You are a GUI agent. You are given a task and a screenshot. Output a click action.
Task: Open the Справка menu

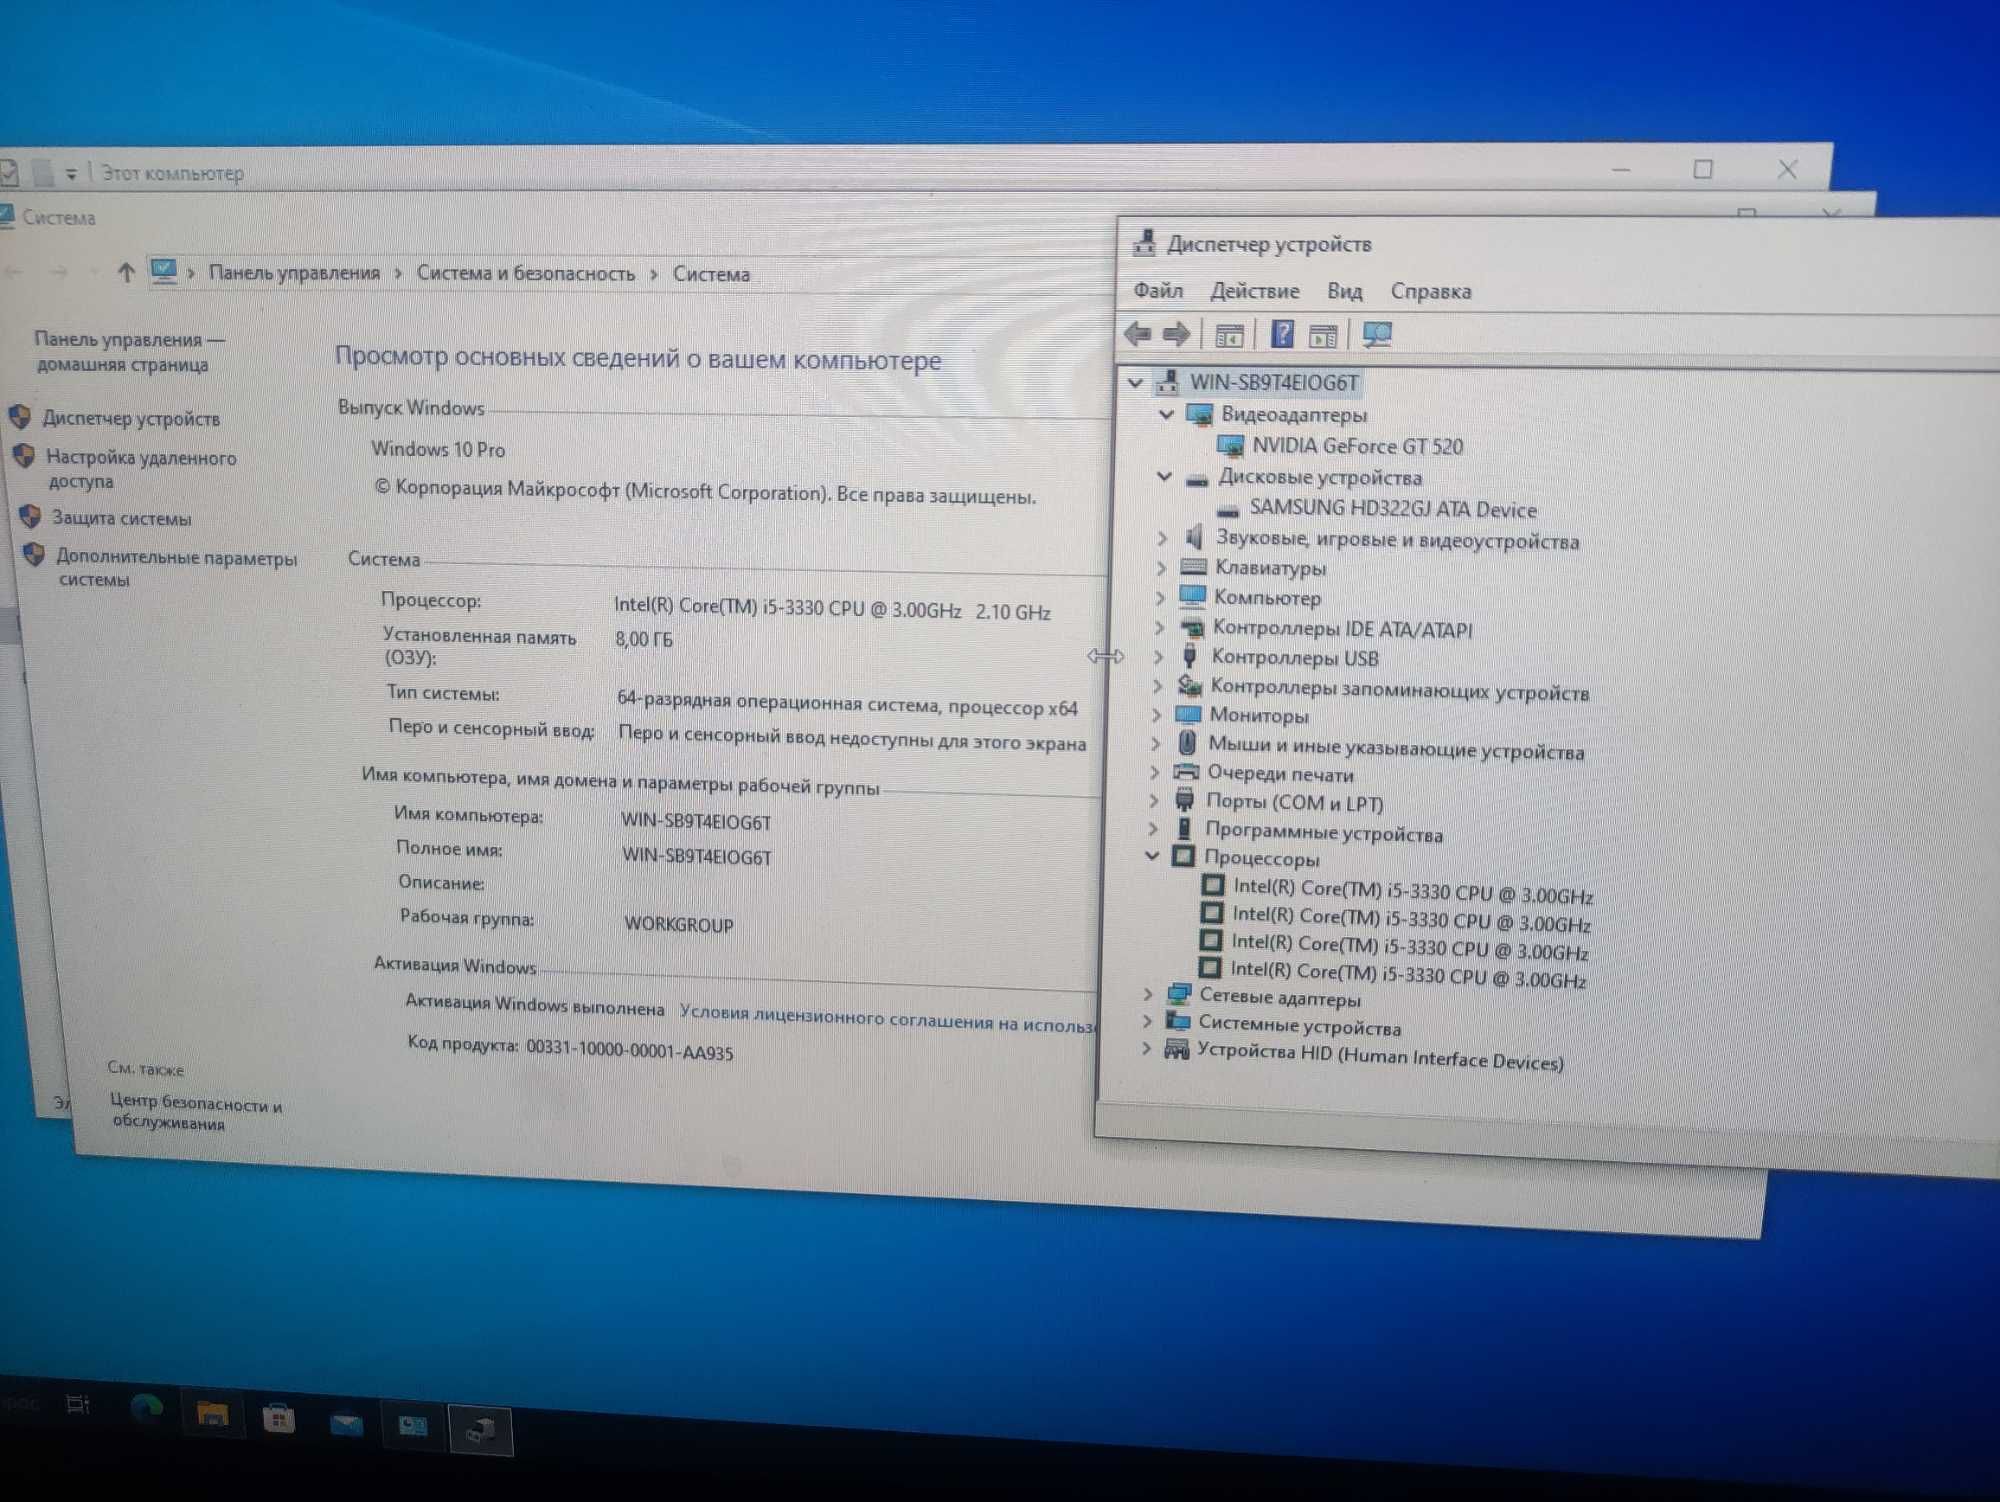click(x=1430, y=292)
